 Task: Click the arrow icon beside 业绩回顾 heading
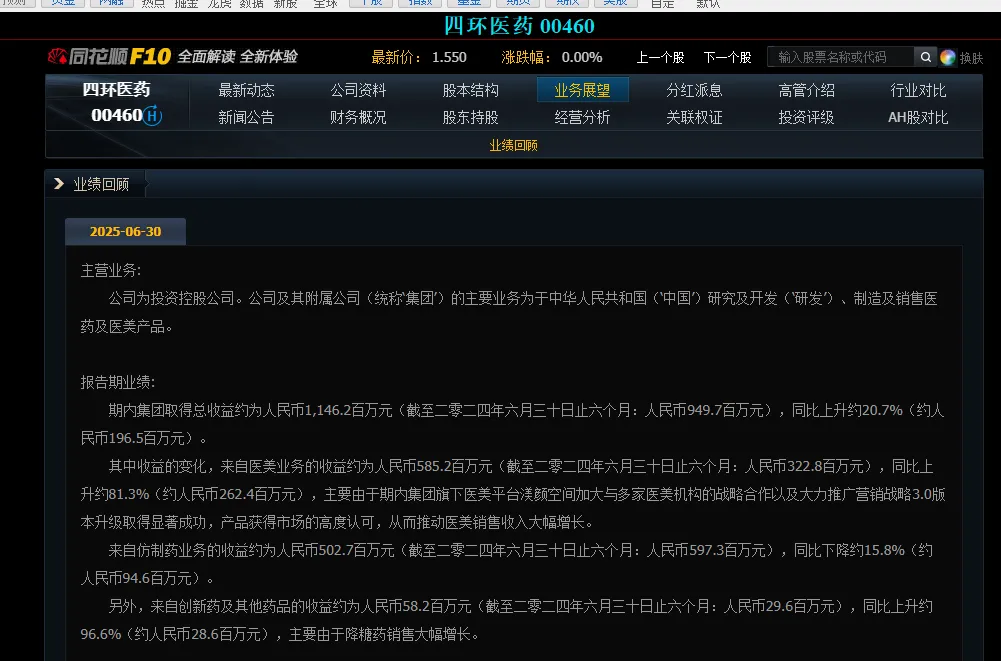coord(59,184)
